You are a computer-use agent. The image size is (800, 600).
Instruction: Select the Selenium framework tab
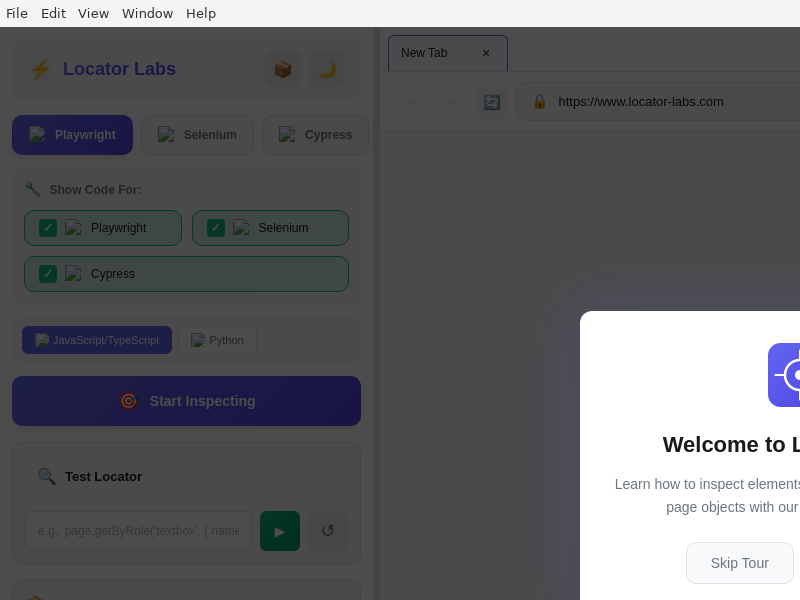pos(197,135)
